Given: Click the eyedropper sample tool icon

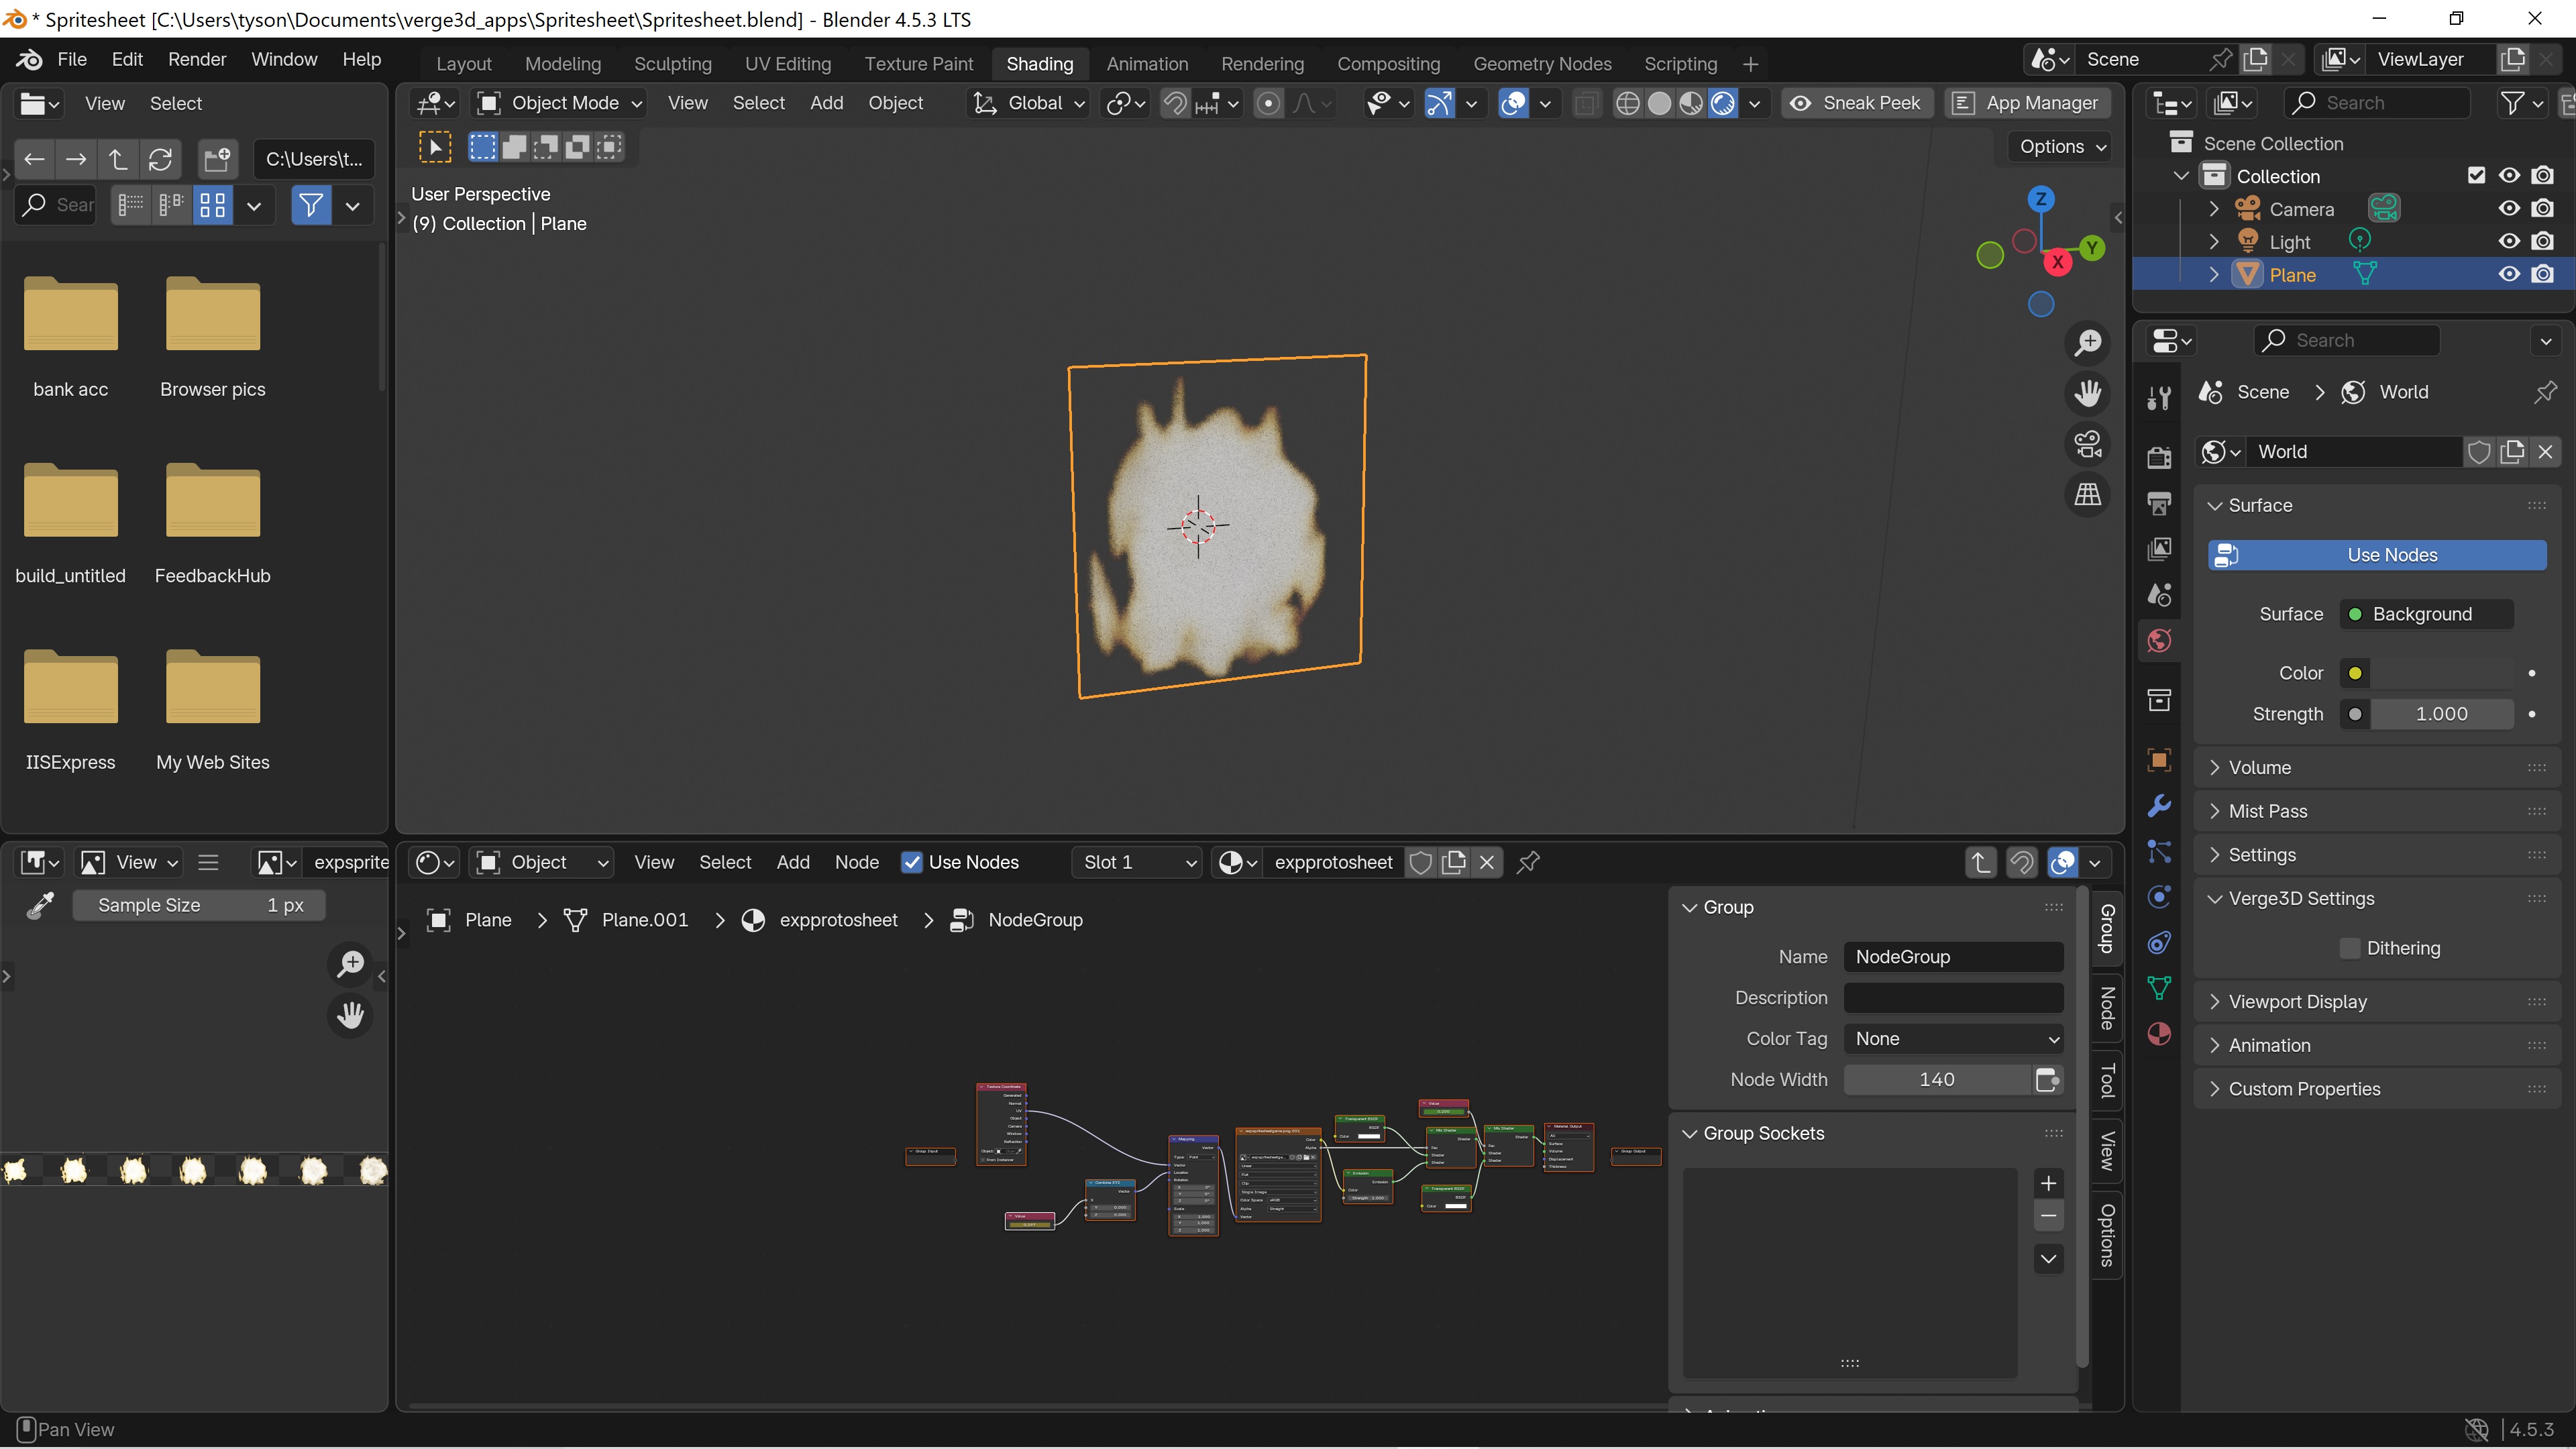Looking at the screenshot, I should pyautogui.click(x=40, y=906).
